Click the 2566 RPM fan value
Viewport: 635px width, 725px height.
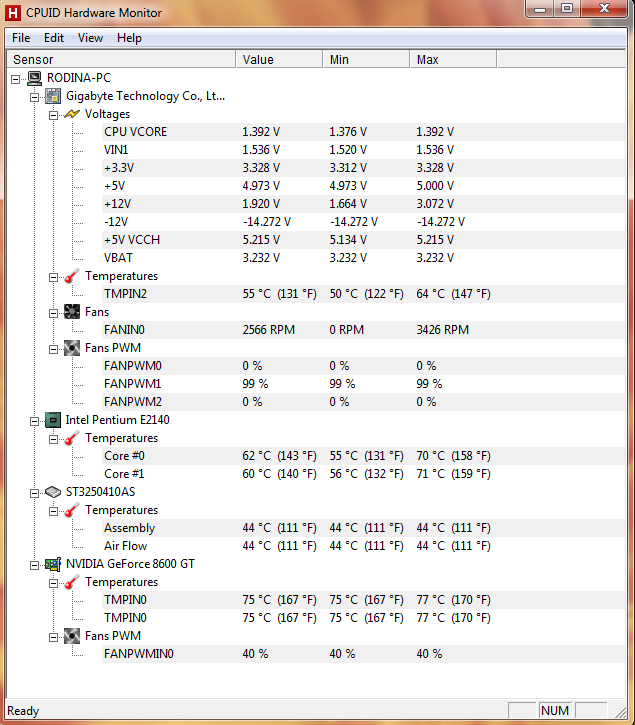pyautogui.click(x=269, y=330)
